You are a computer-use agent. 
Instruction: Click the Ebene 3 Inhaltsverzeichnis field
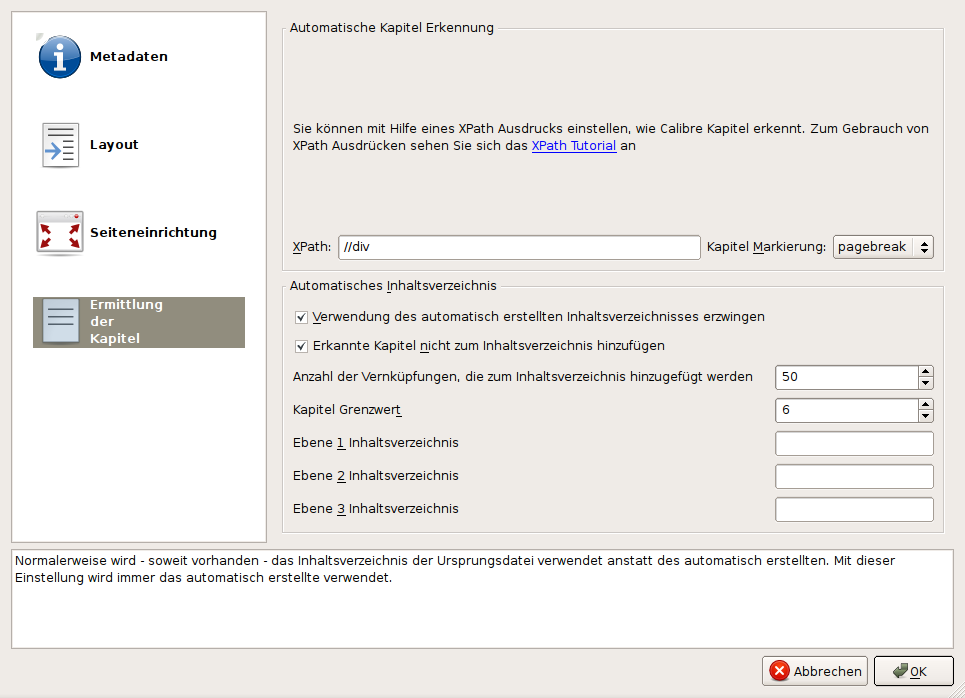853,509
